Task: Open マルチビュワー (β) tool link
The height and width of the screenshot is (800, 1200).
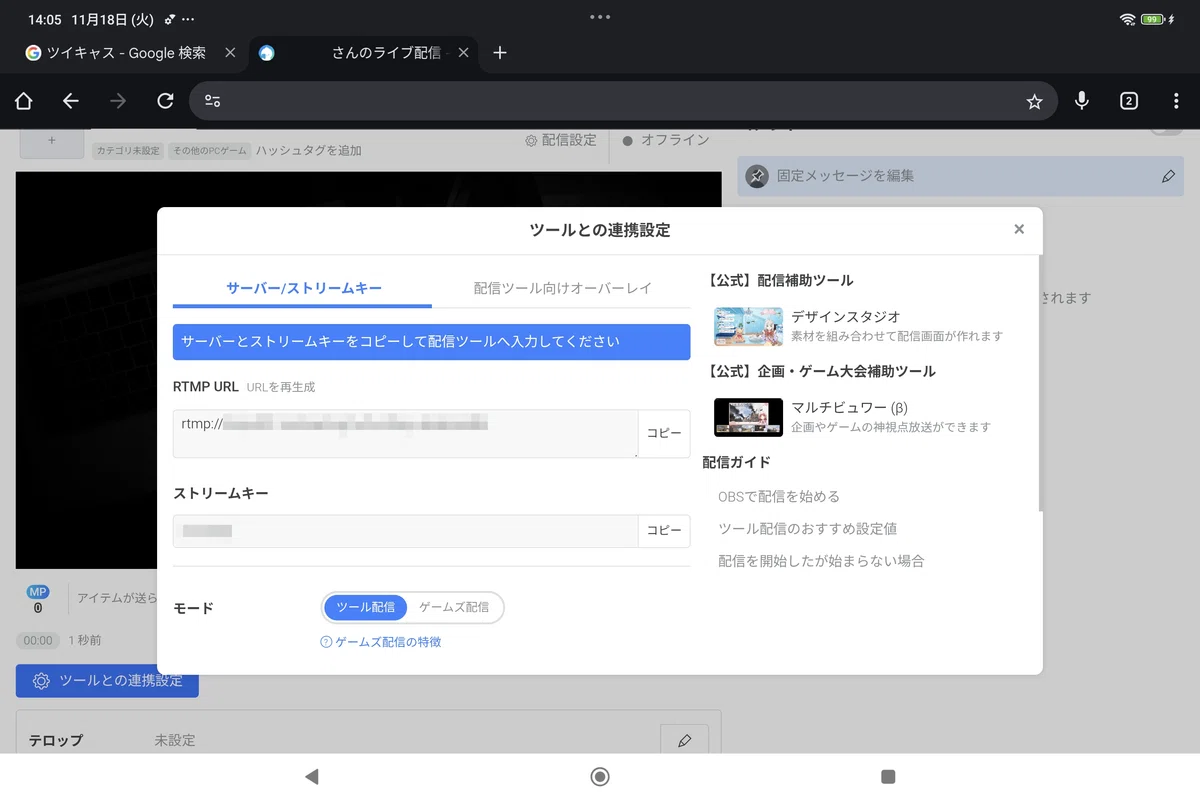Action: 849,408
